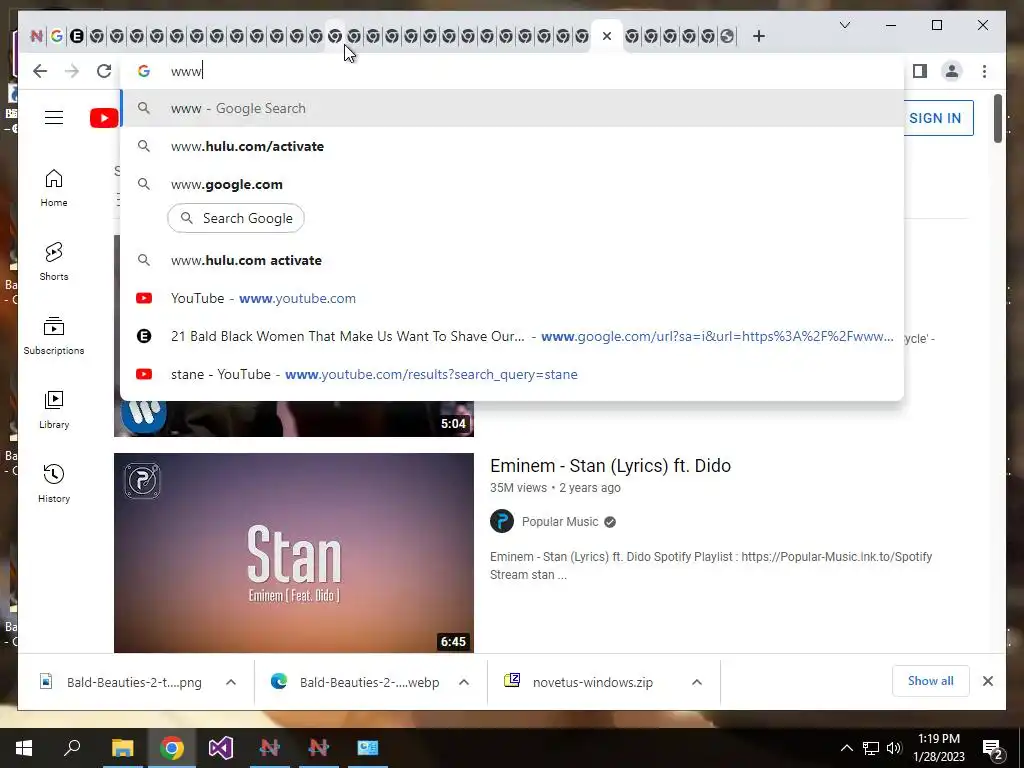Open the Stan lyrics video thumbnail
The image size is (1024, 768).
point(294,552)
